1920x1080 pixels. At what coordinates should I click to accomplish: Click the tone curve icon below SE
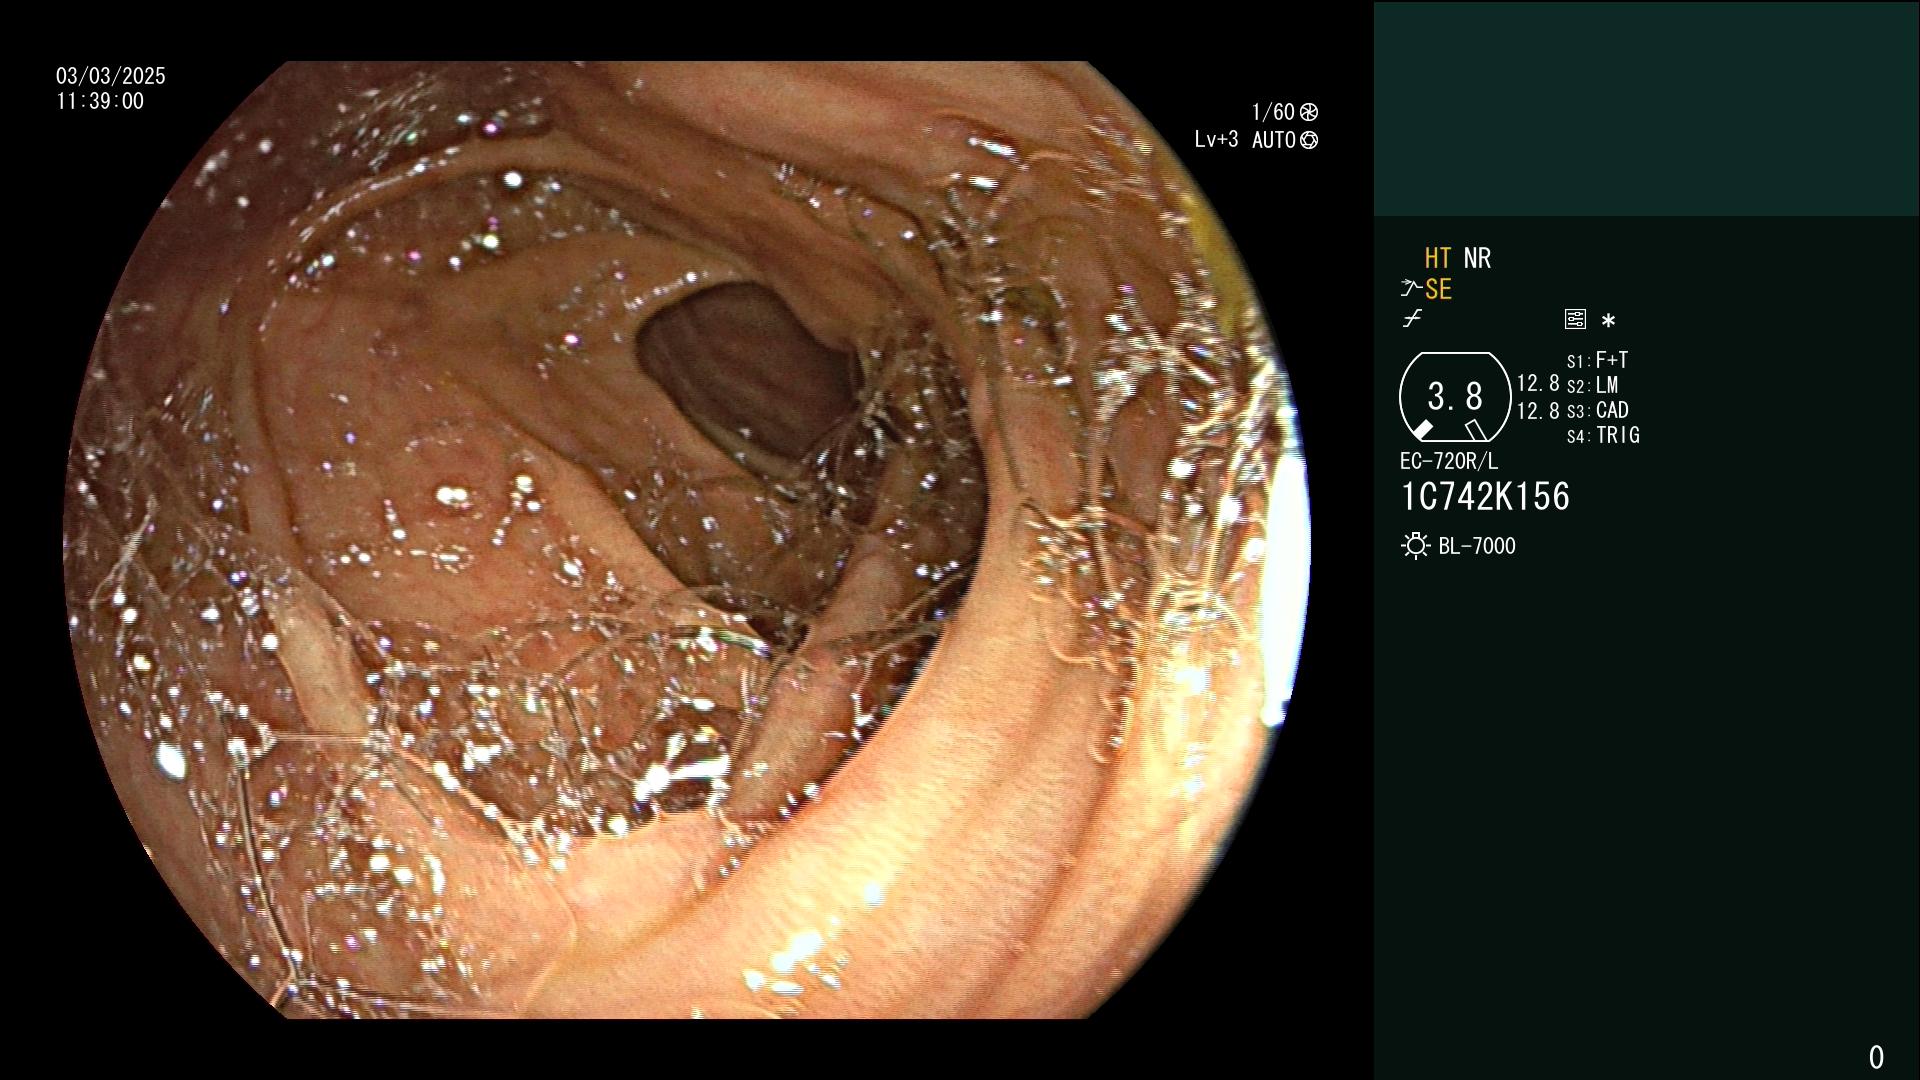tap(1412, 319)
